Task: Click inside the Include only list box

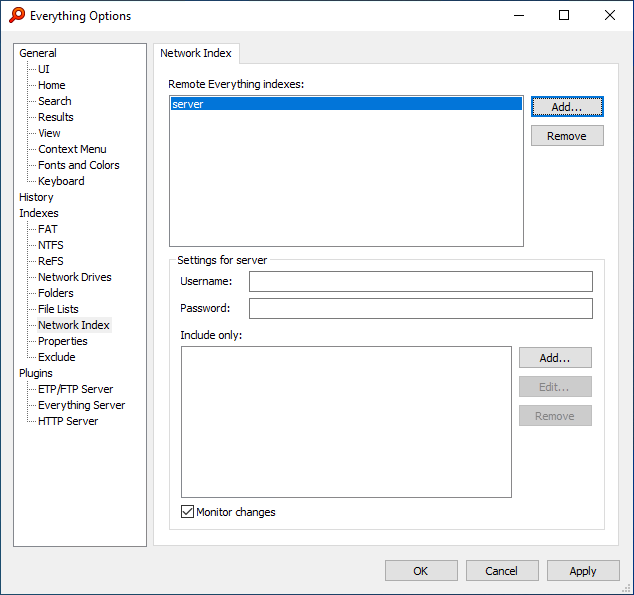Action: (346, 422)
